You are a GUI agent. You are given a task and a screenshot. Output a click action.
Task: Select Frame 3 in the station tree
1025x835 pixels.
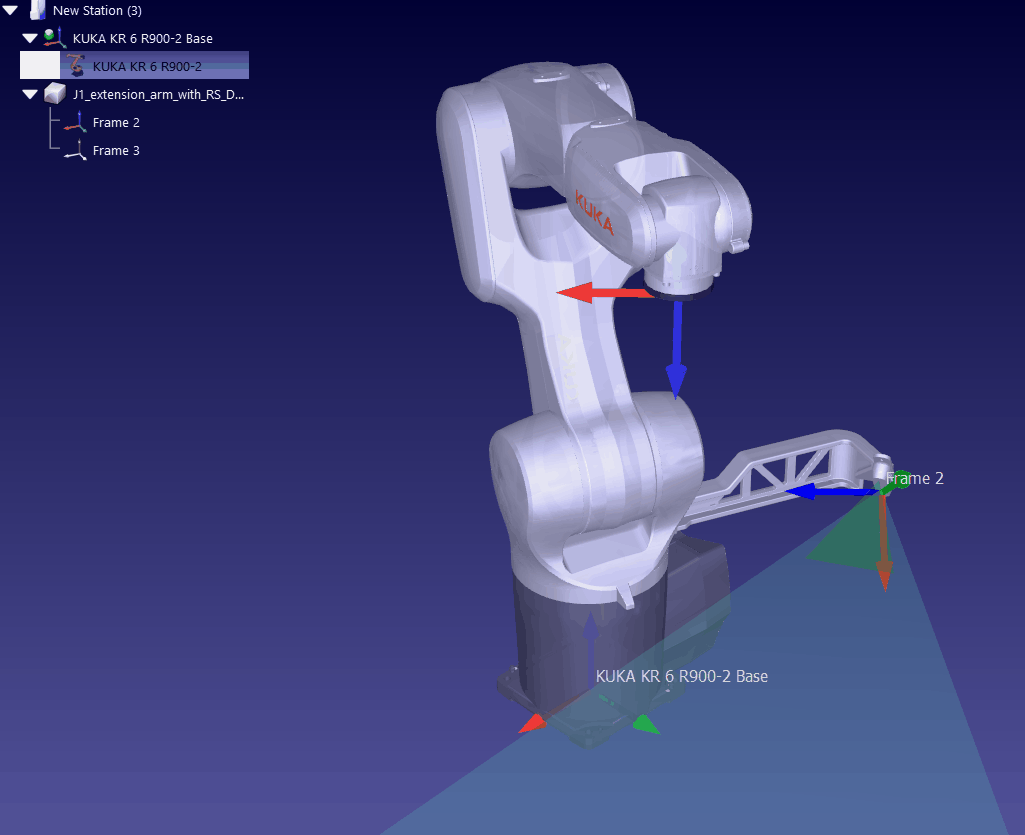tap(116, 151)
